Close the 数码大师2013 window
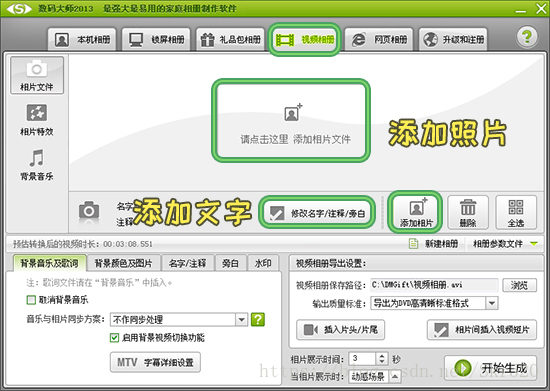The image size is (550, 391). coord(541,8)
